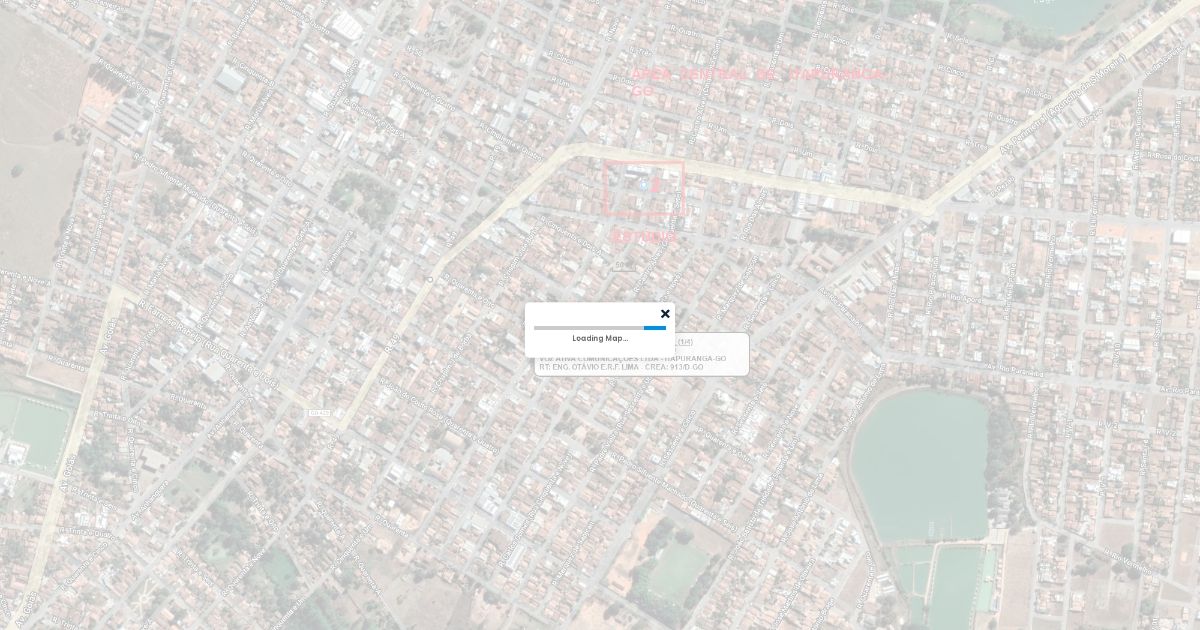Click the small circle marker on diagonal avenue
This screenshot has height=630, width=1200.
pyautogui.click(x=430, y=279)
